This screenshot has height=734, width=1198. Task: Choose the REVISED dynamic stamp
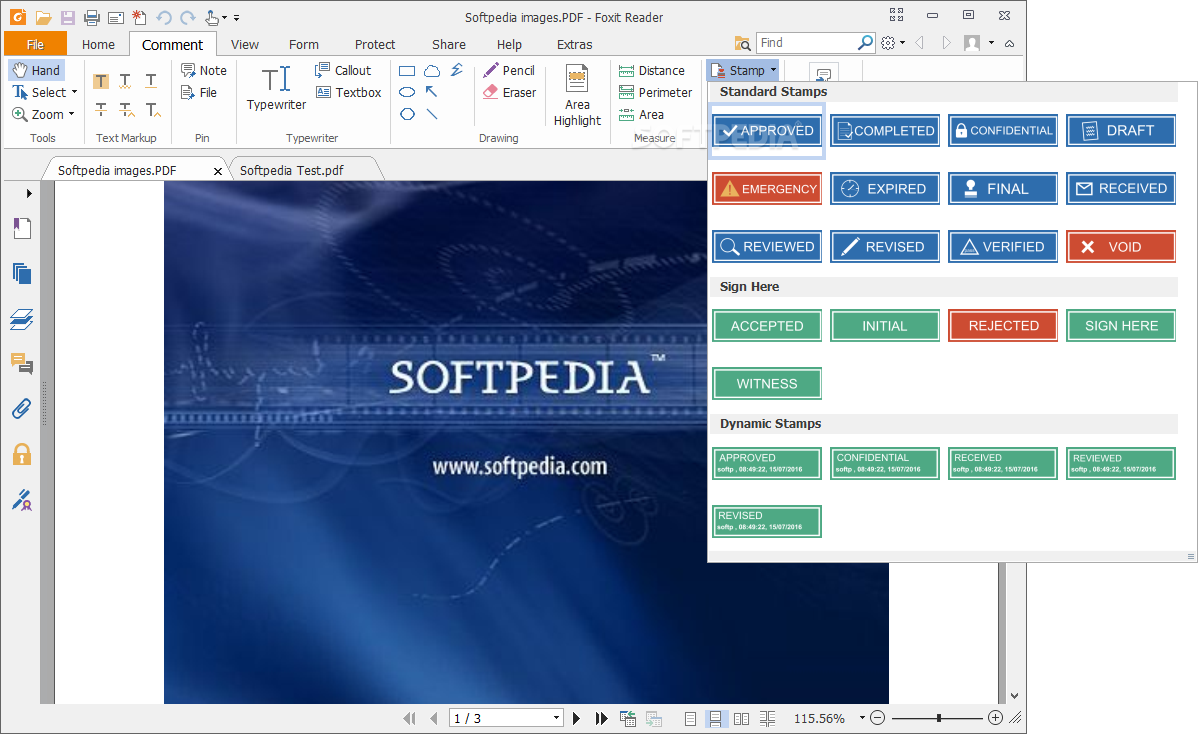pos(767,521)
